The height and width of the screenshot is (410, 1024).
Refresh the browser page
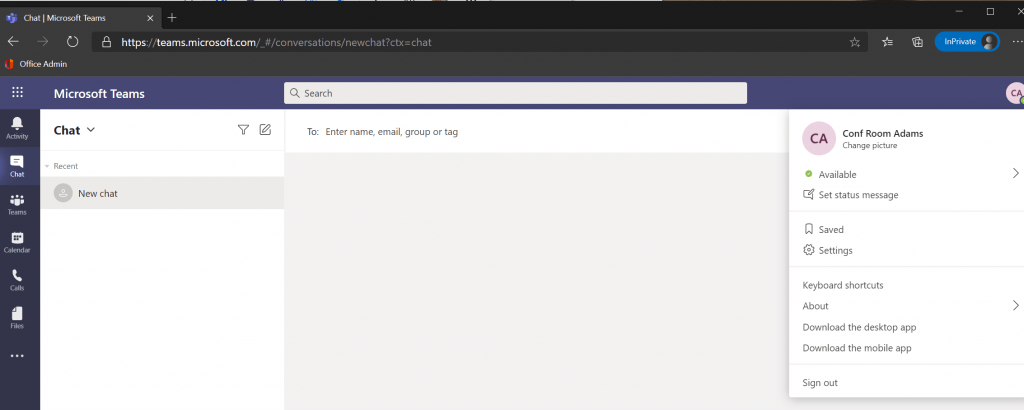click(72, 42)
